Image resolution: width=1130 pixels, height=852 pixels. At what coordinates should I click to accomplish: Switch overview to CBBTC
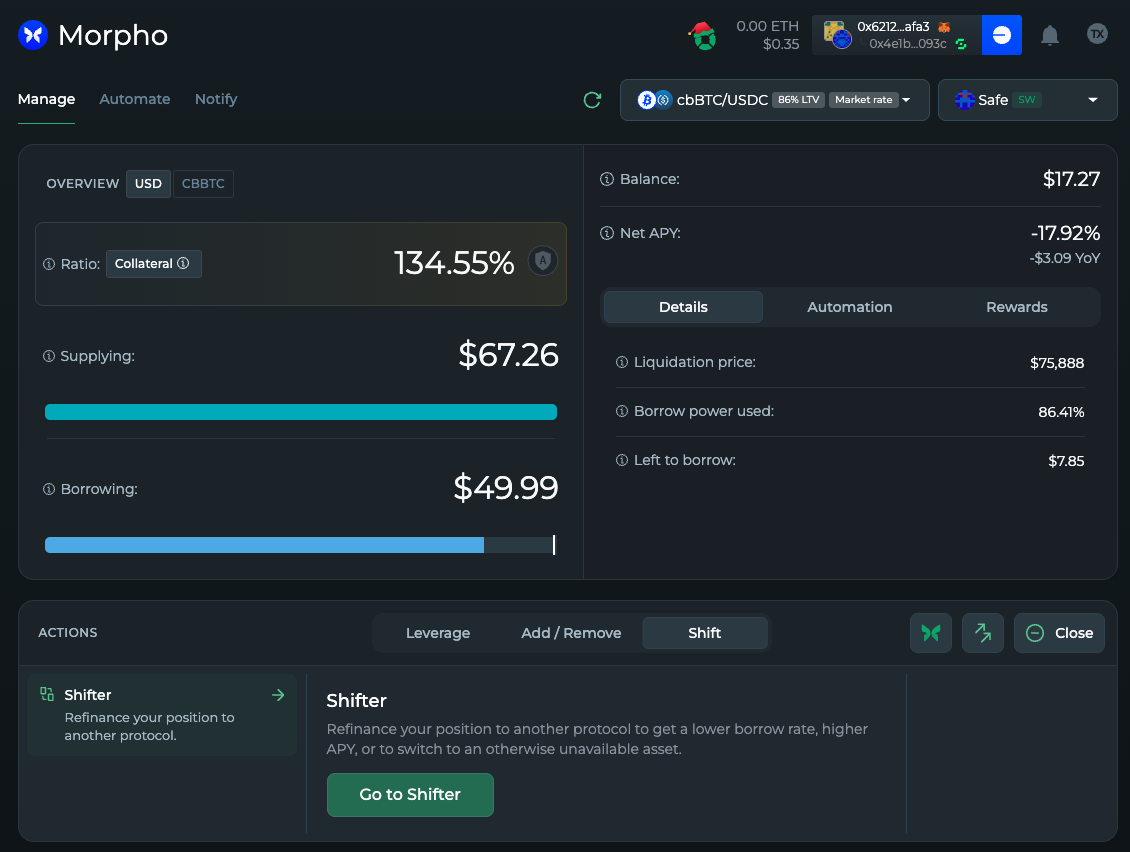(x=203, y=184)
